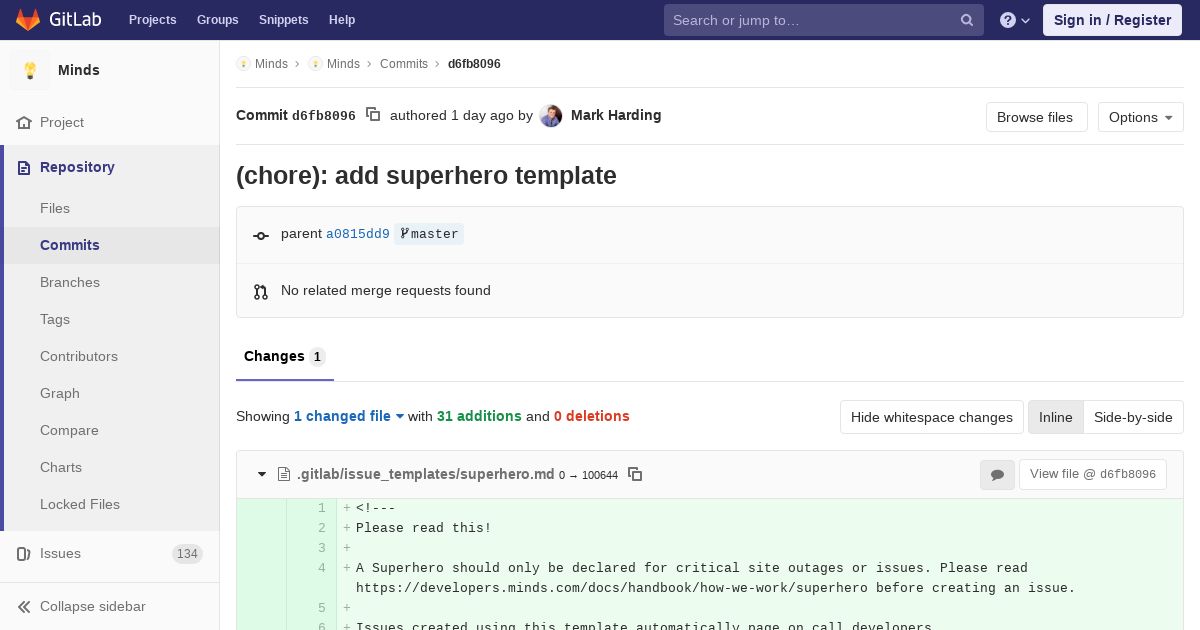Switch diff view to Side-by-side
Screen dimensions: 1200x630
click(x=1133, y=417)
